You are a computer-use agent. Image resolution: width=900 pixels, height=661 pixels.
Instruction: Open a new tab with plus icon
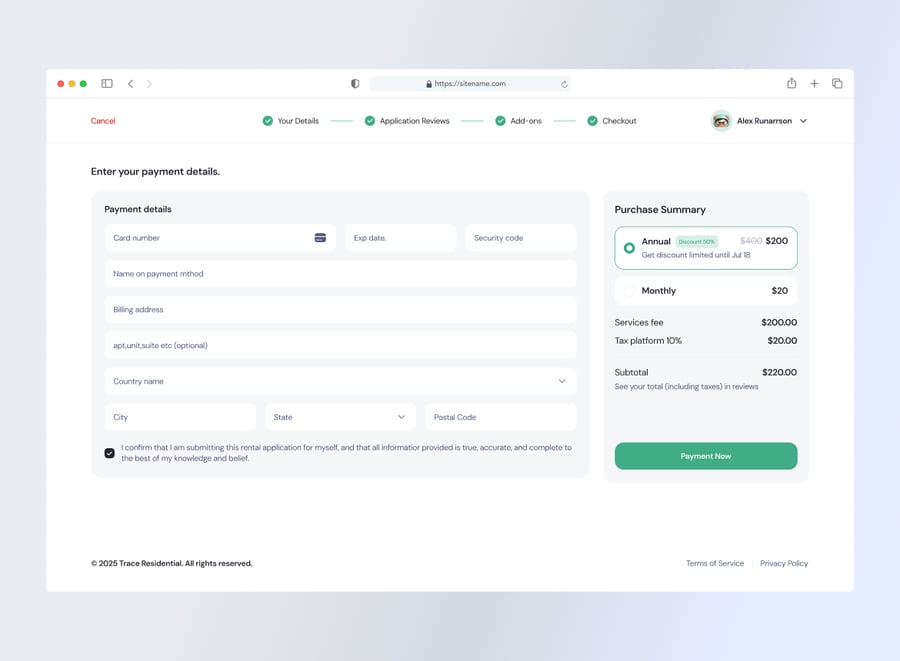(814, 84)
